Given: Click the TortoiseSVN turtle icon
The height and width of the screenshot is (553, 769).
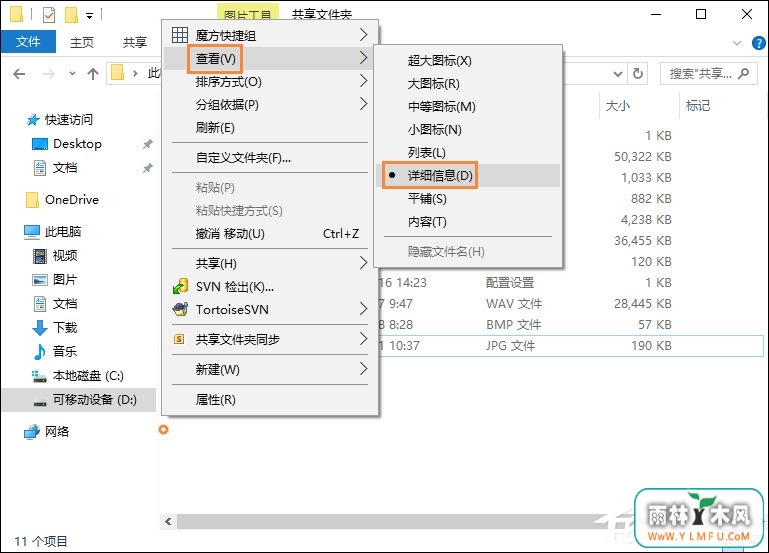Looking at the screenshot, I should pos(180,309).
